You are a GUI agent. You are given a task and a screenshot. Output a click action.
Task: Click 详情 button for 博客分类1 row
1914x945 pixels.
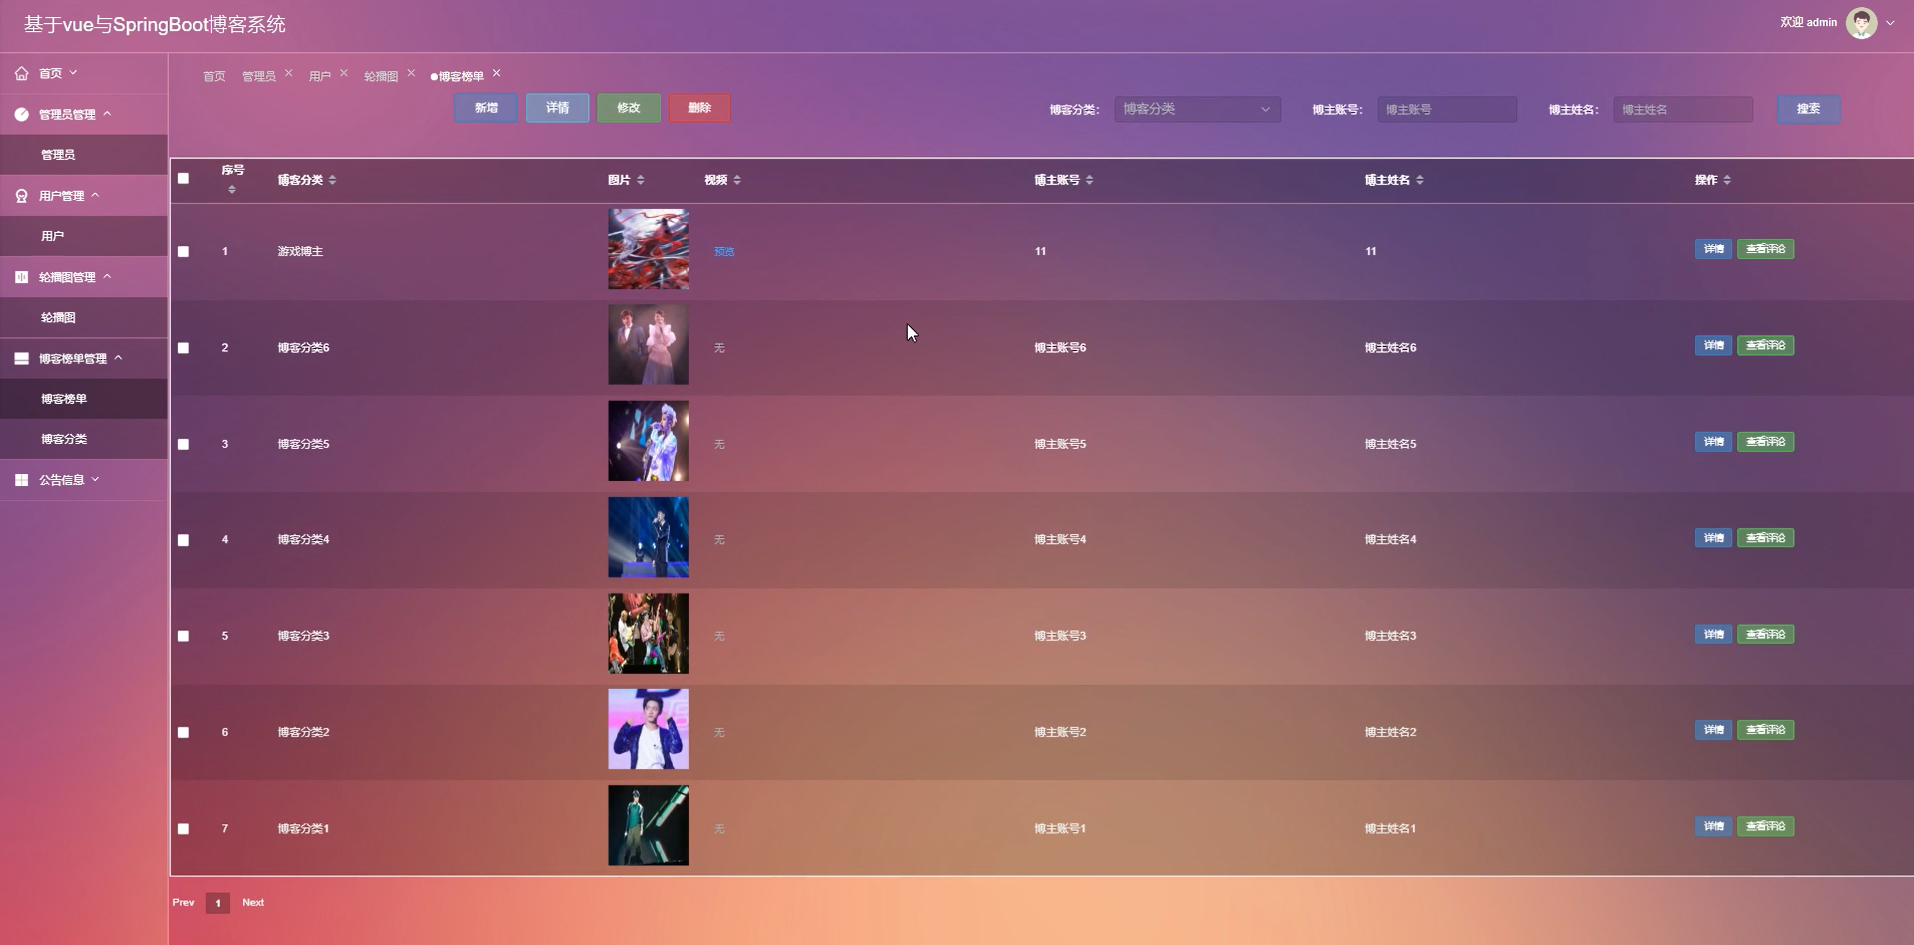[1713, 826]
